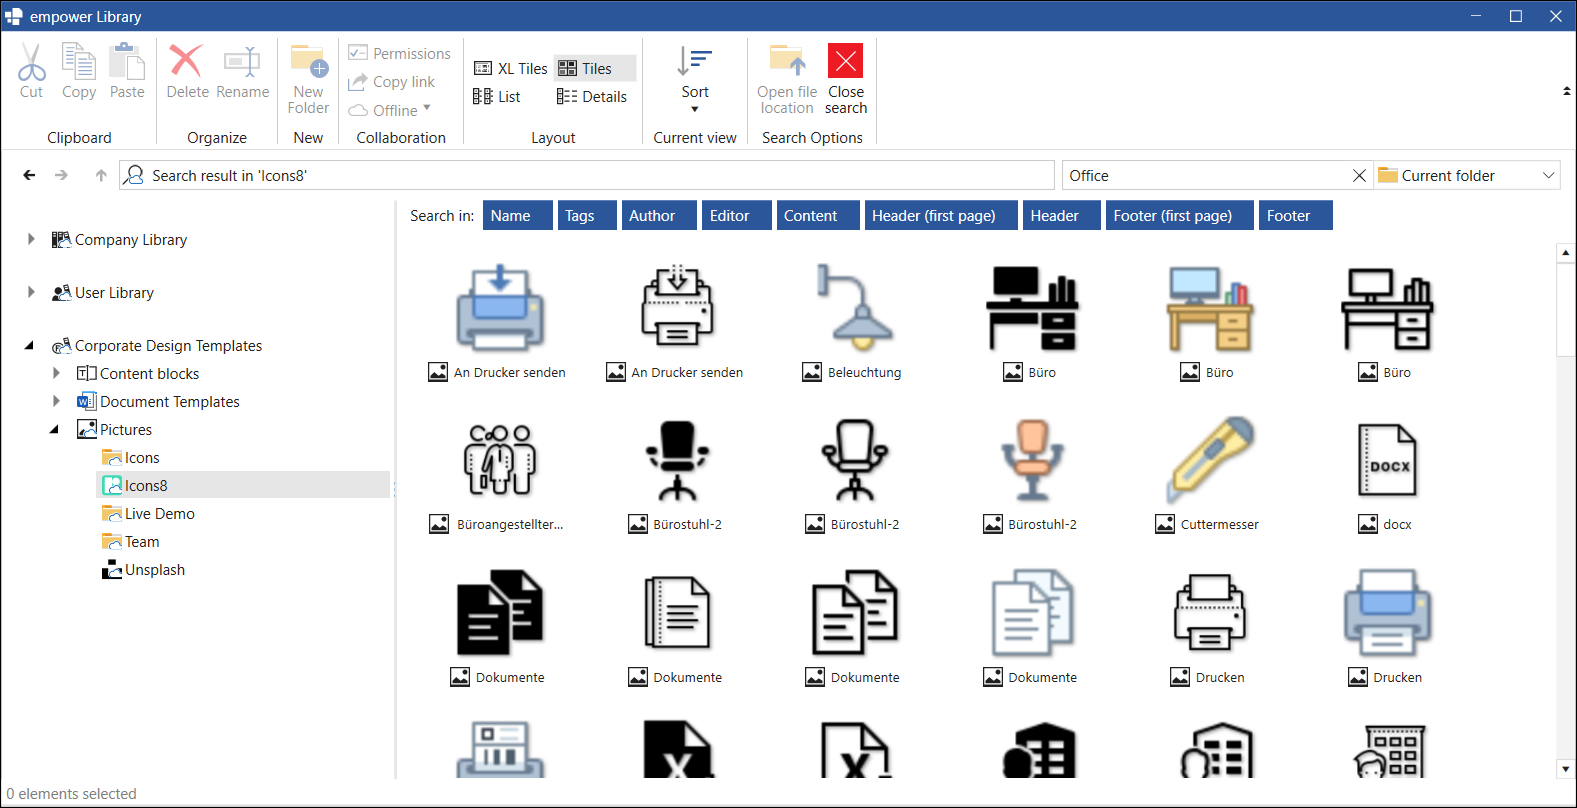Collapse the Pictures tree node

click(x=54, y=429)
